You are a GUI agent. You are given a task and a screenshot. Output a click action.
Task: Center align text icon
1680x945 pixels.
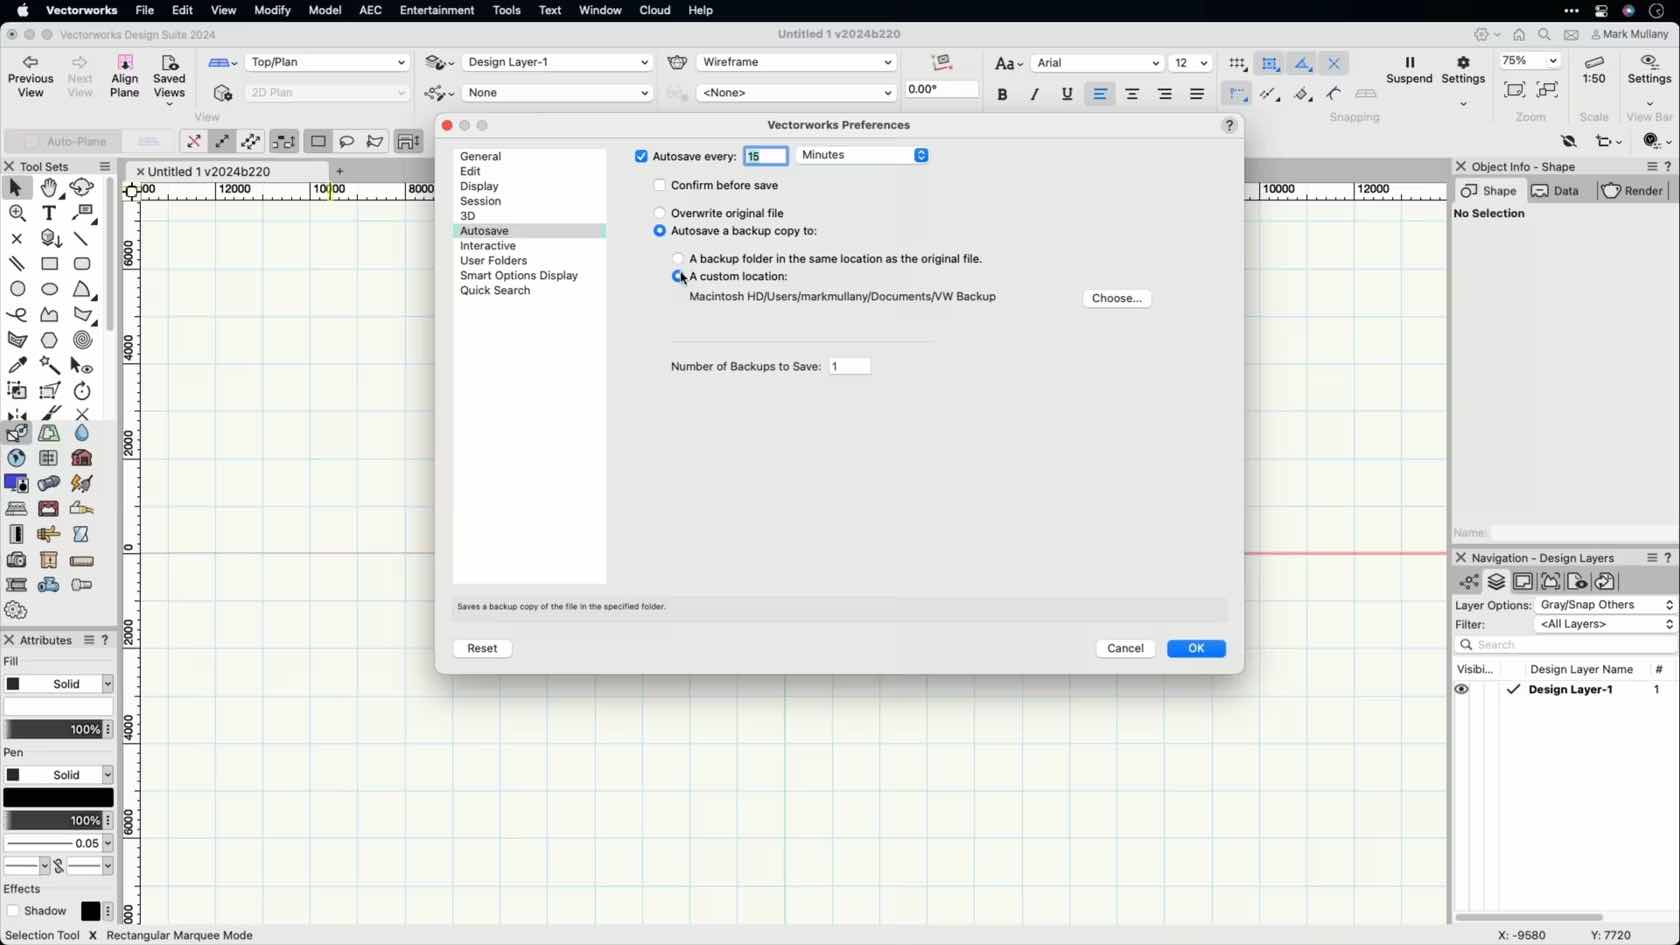(1132, 94)
